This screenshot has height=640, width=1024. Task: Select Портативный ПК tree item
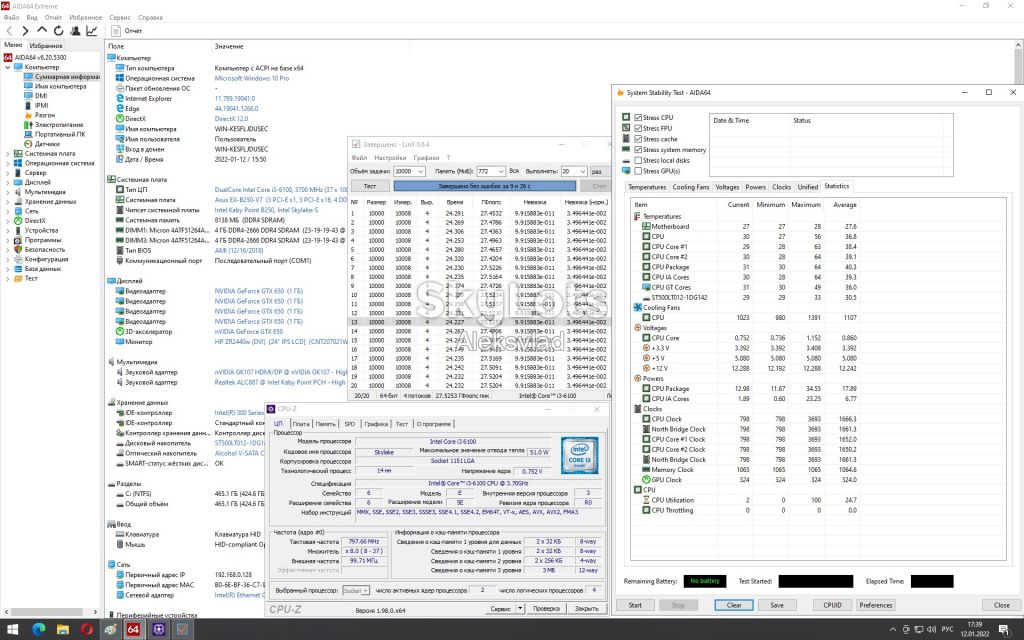[59, 134]
